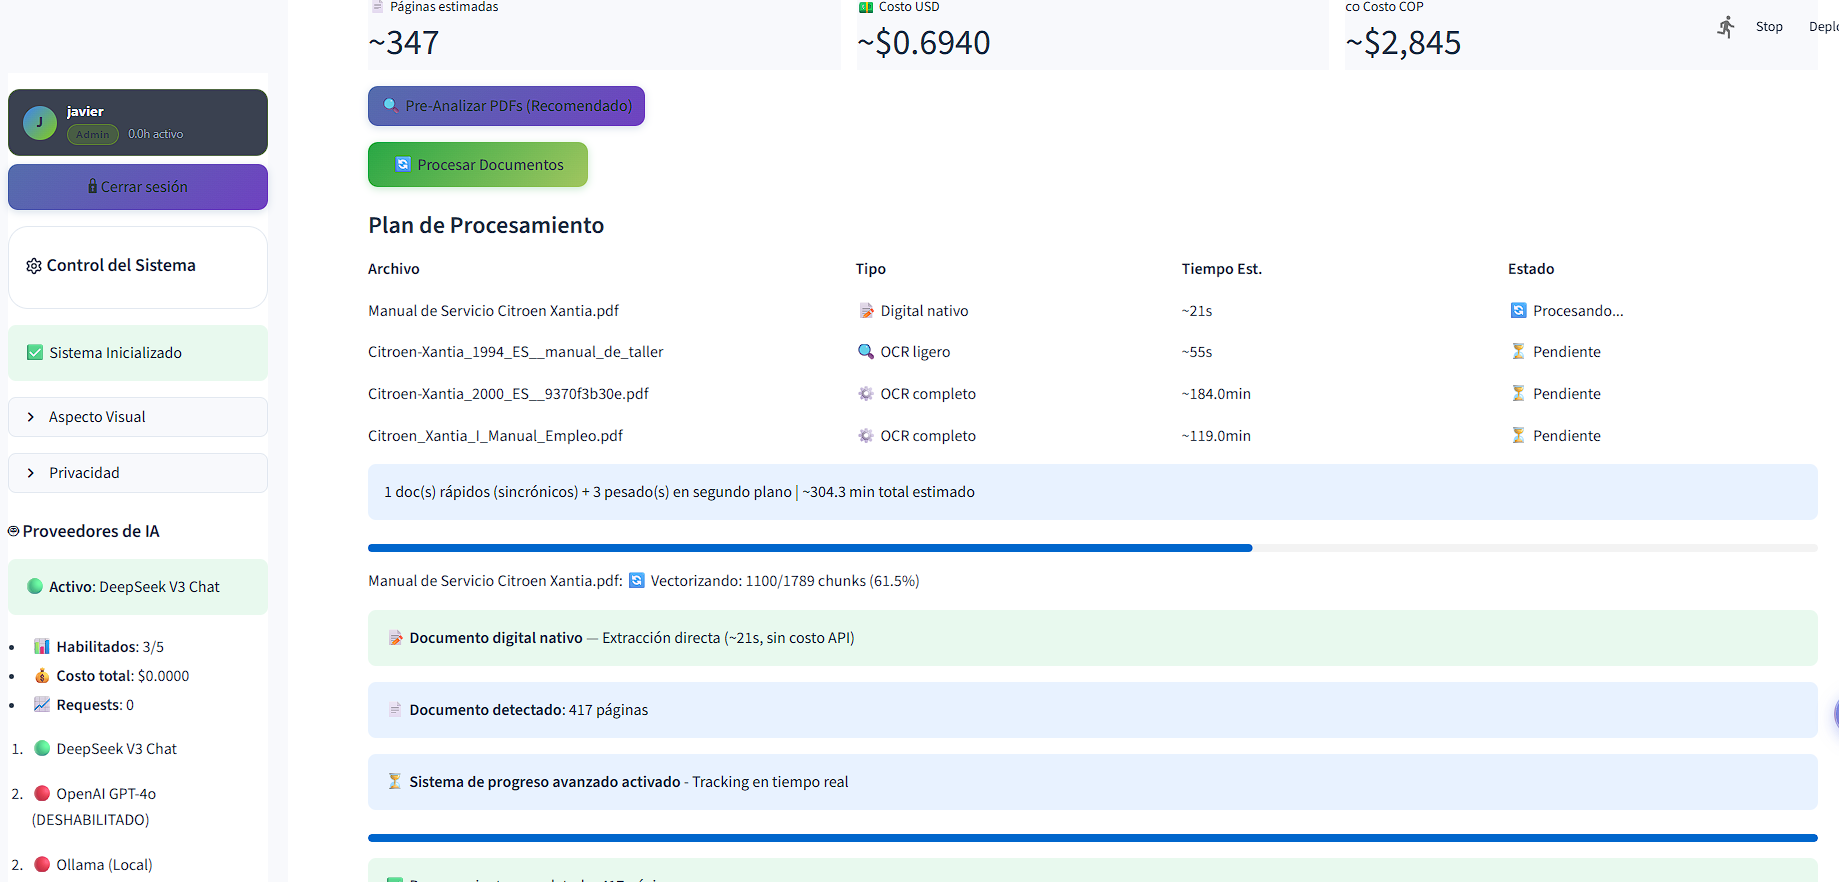The image size is (1839, 882).
Task: Click the running man status icon
Action: coord(1726,27)
